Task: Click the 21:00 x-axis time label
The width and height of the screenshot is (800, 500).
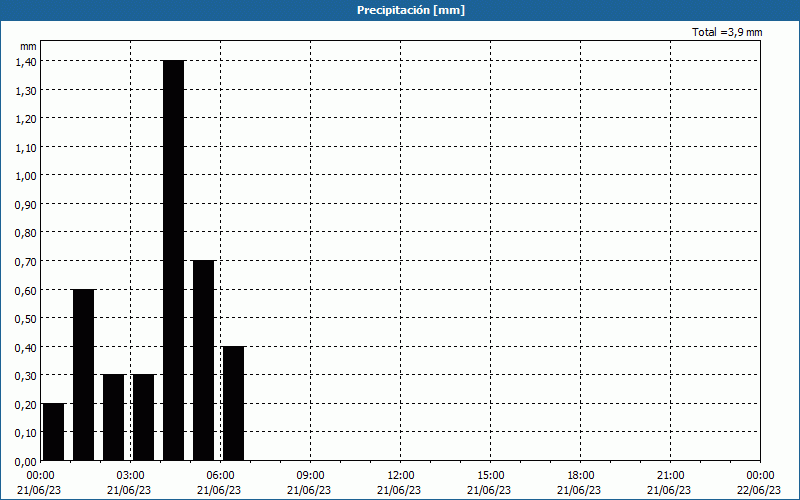Action: pos(670,476)
